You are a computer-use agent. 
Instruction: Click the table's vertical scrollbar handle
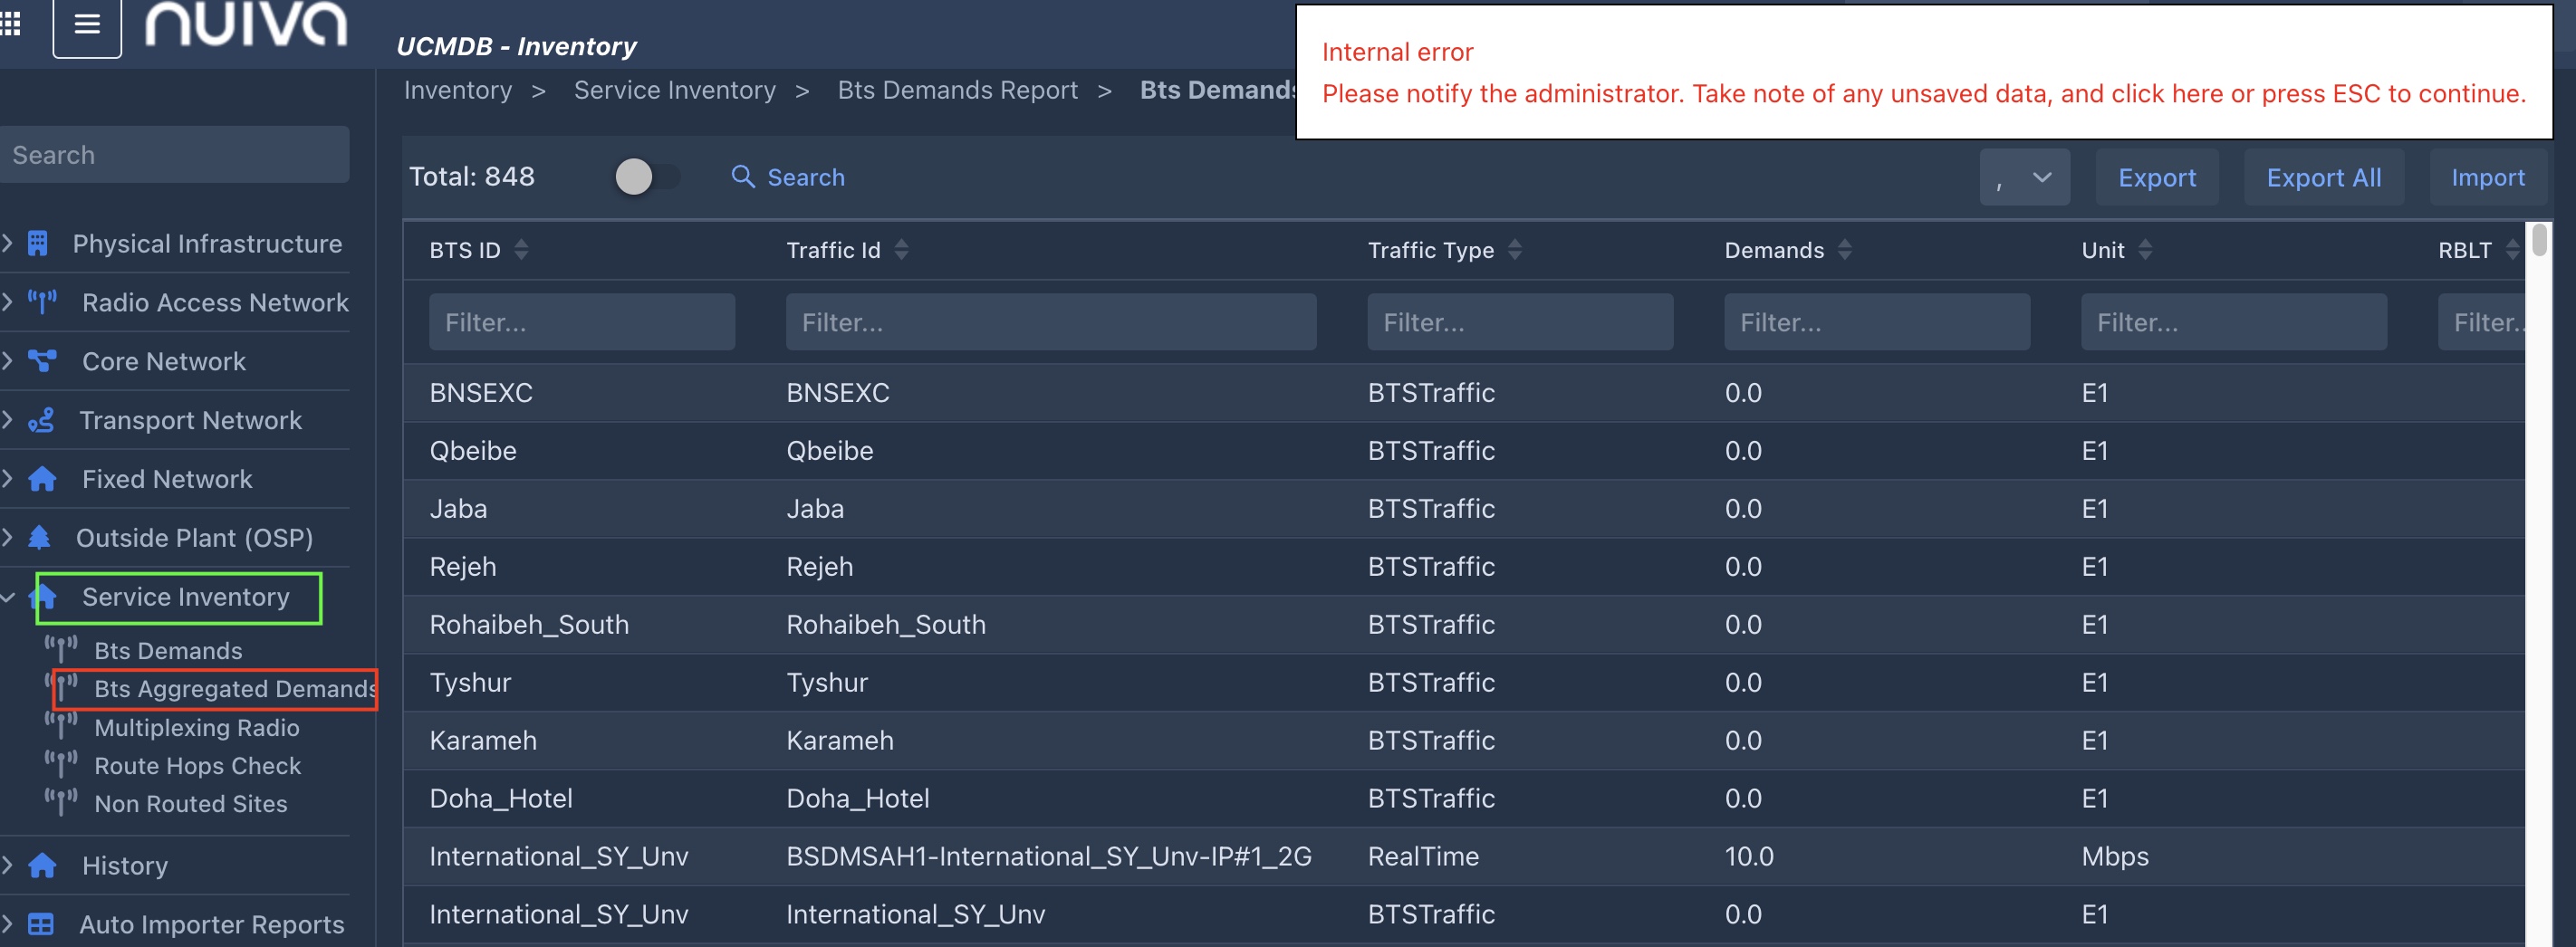click(x=2538, y=241)
